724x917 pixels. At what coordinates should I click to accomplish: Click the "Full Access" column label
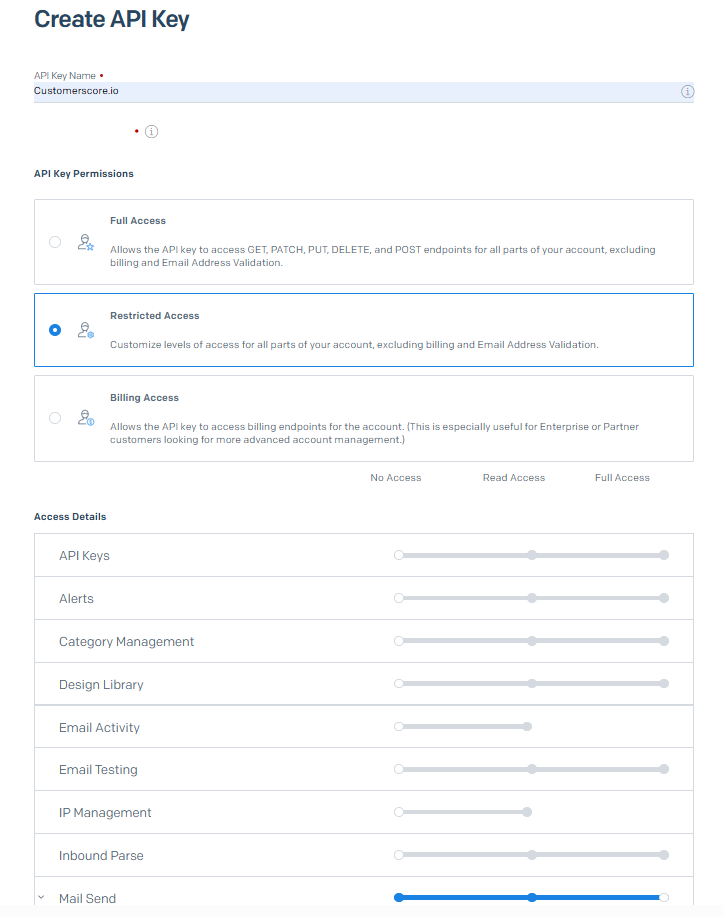[x=622, y=477]
